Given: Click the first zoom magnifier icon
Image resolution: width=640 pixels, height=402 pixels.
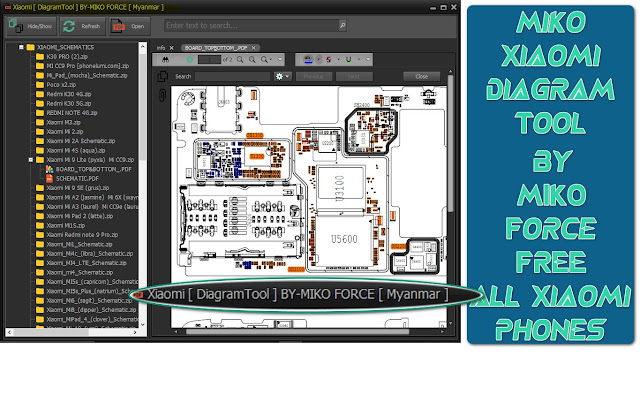Looking at the screenshot, I should (x=240, y=60).
